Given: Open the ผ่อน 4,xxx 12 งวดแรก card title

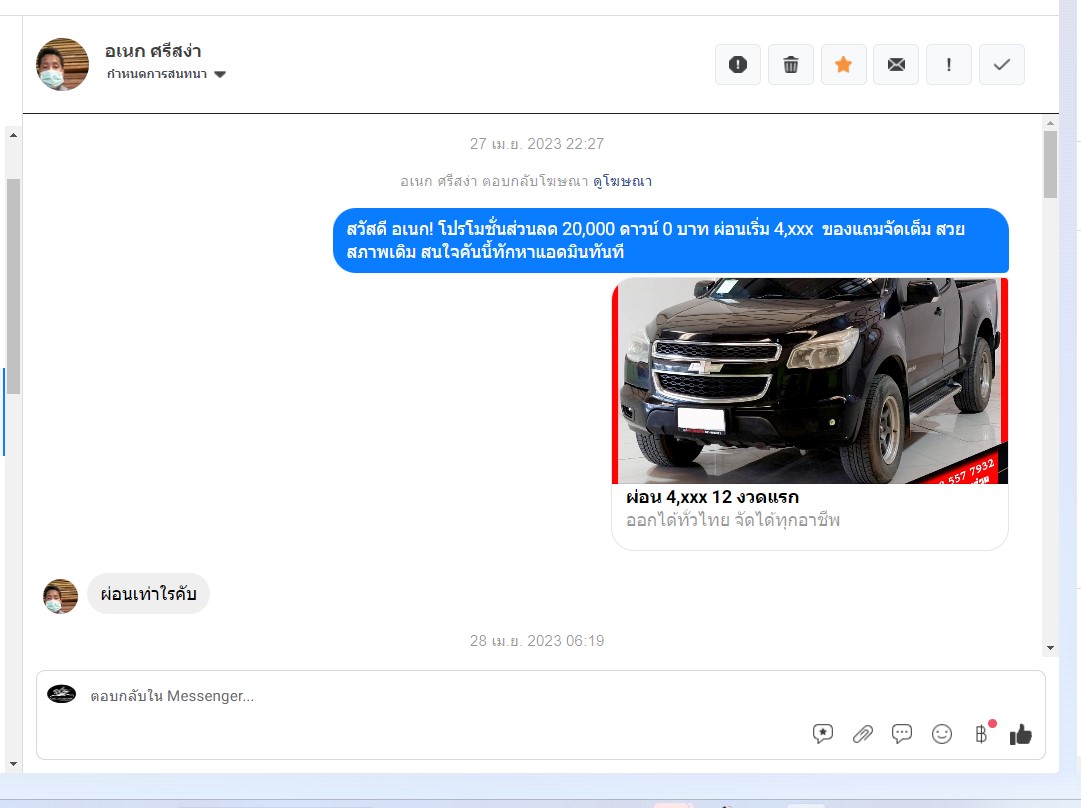Looking at the screenshot, I should pyautogui.click(x=712, y=497).
